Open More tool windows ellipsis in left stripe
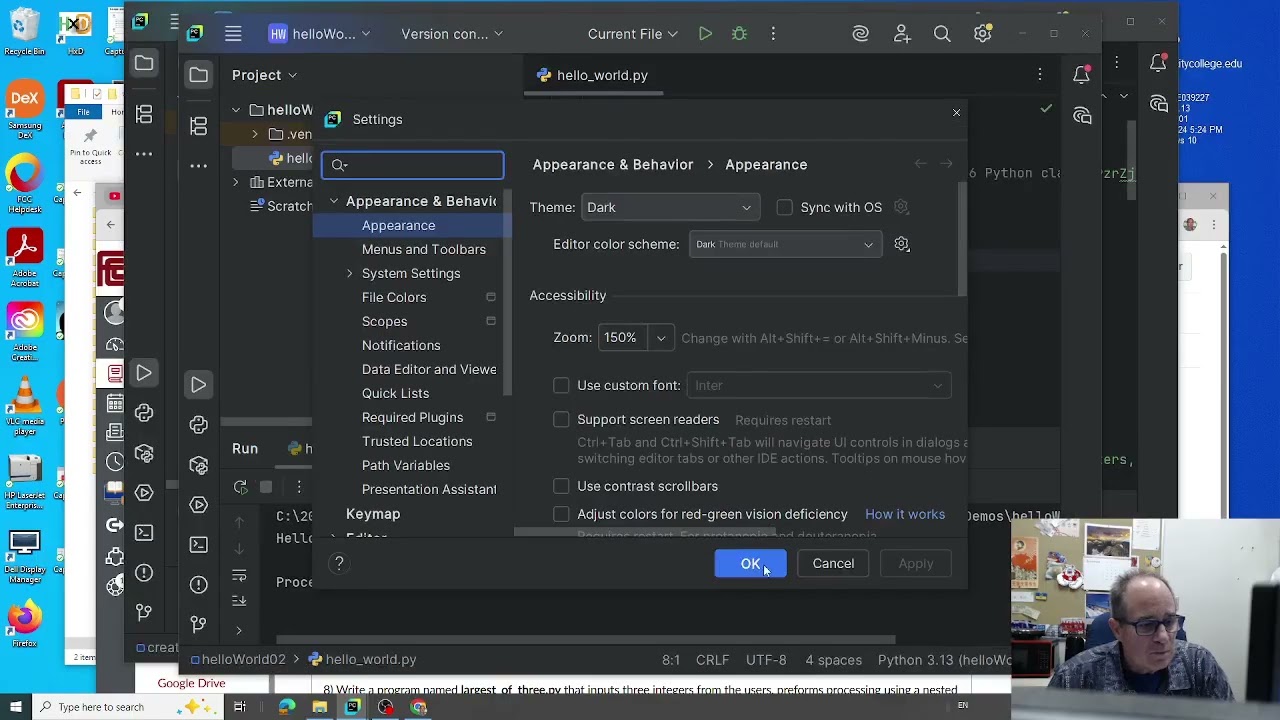The height and width of the screenshot is (720, 1280). point(198,166)
